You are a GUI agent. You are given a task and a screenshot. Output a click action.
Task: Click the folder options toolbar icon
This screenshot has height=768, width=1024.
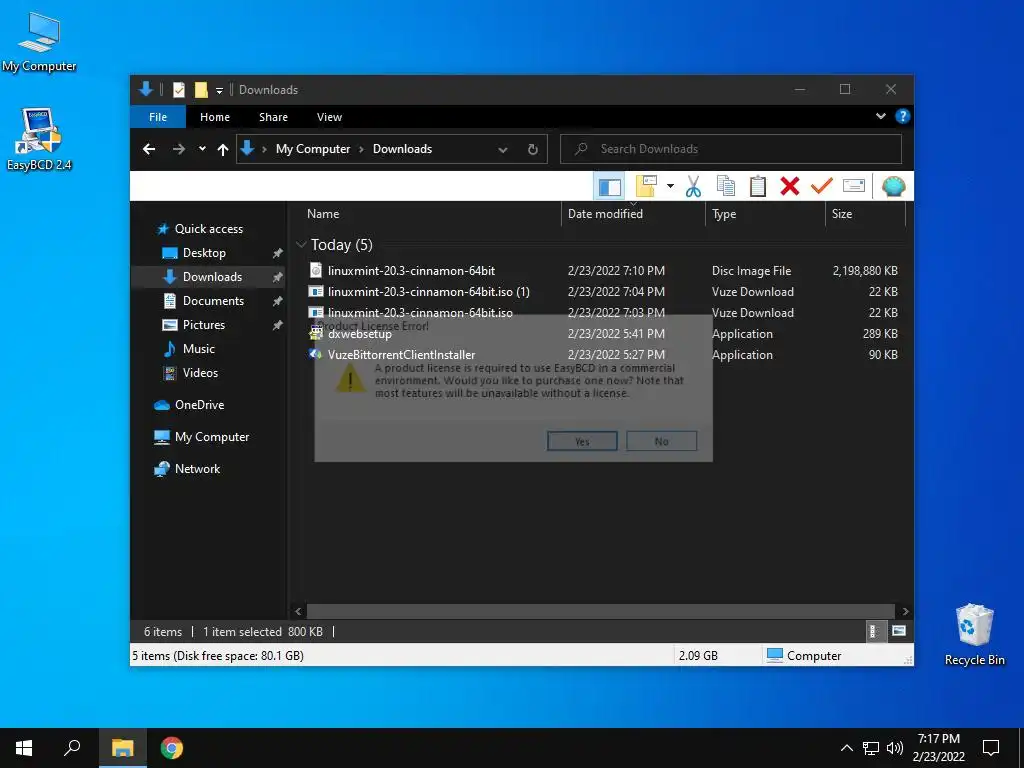click(x=645, y=187)
